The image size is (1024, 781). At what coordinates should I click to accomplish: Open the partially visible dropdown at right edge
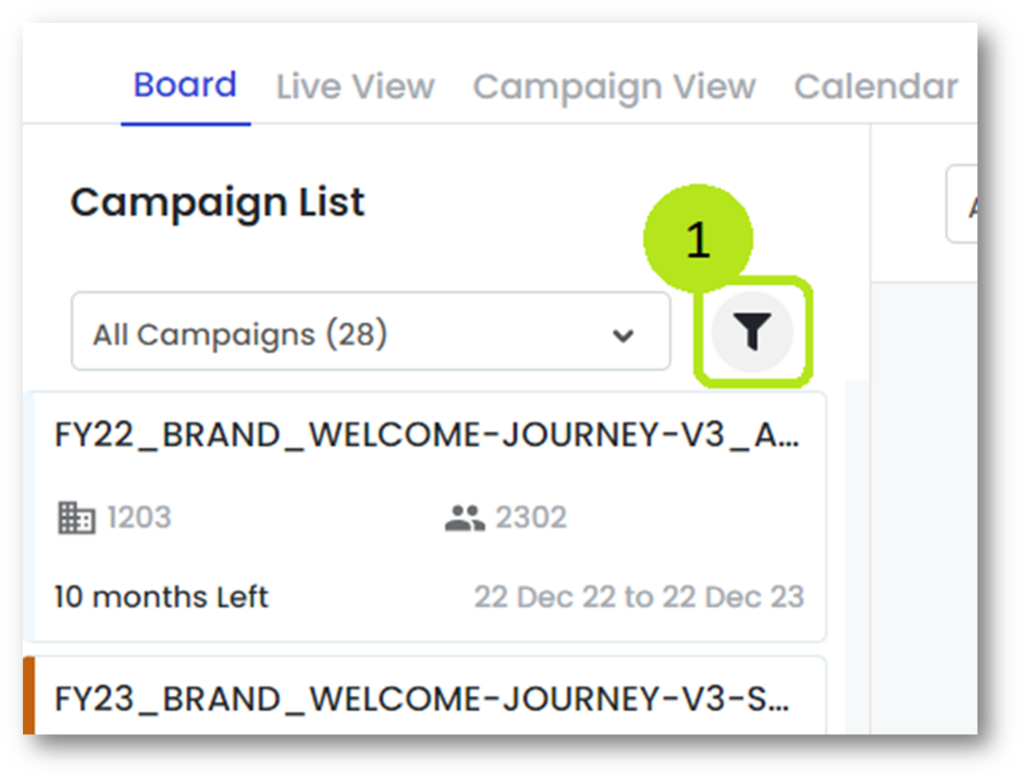pyautogui.click(x=963, y=204)
